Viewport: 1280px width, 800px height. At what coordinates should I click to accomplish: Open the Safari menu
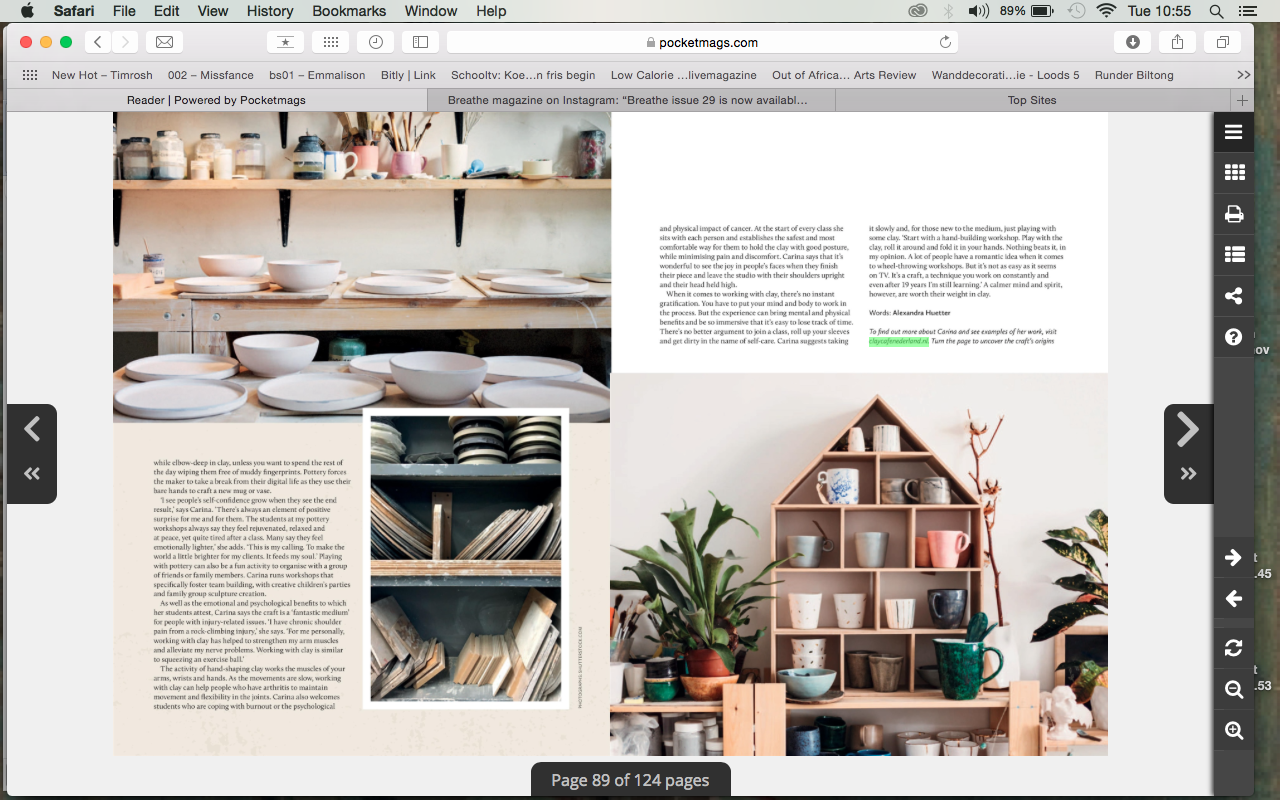pos(73,11)
